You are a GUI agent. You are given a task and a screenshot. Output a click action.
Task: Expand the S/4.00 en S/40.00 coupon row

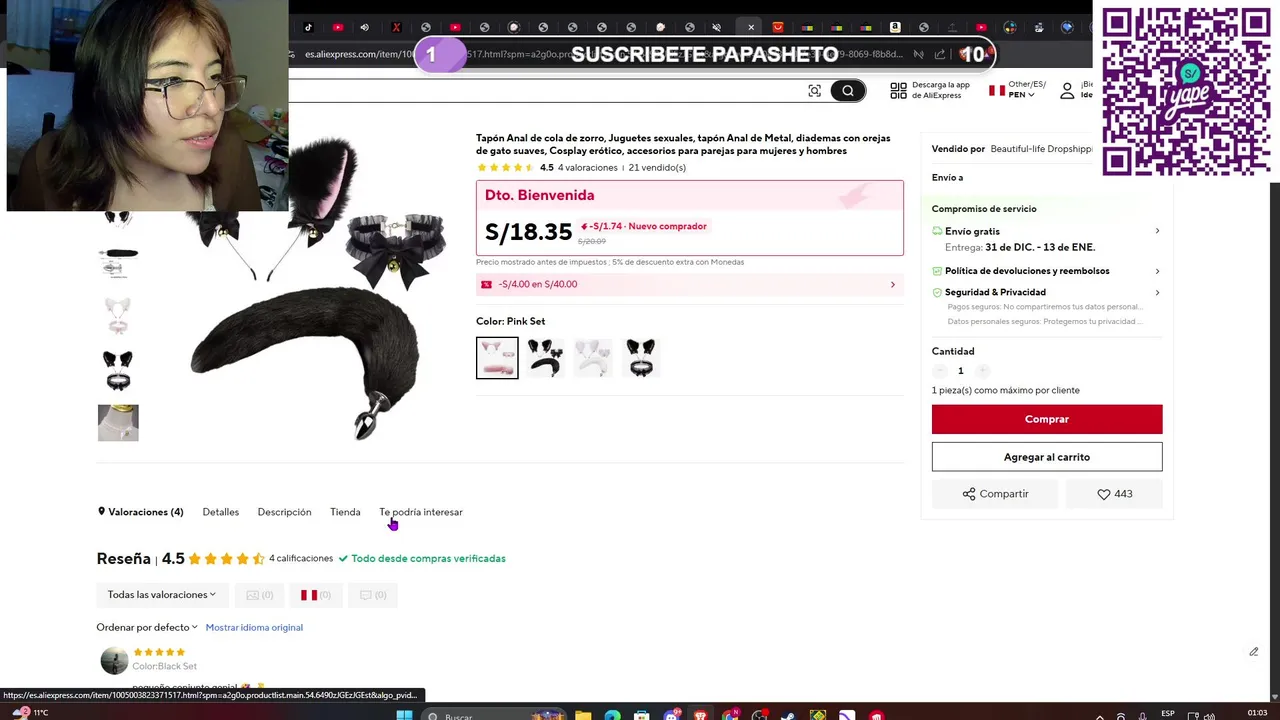tap(689, 284)
